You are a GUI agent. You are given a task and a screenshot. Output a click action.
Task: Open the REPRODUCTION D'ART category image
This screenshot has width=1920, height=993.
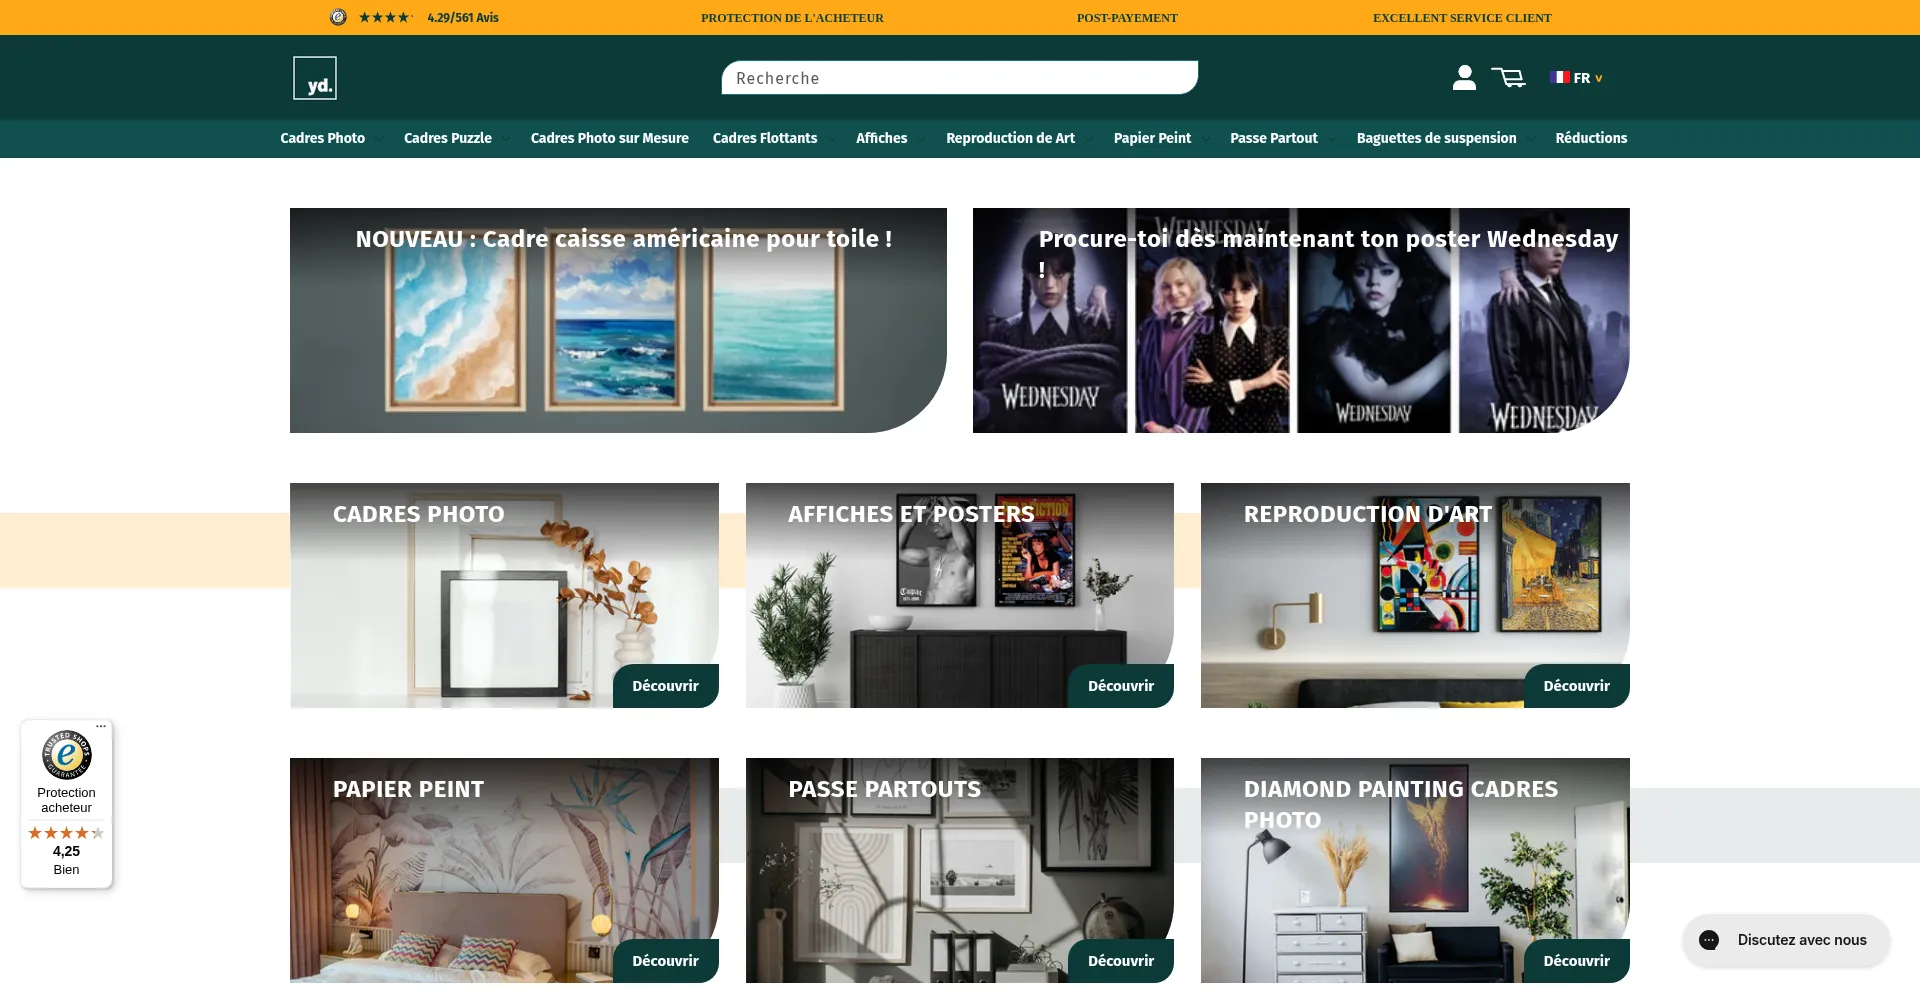click(1415, 595)
